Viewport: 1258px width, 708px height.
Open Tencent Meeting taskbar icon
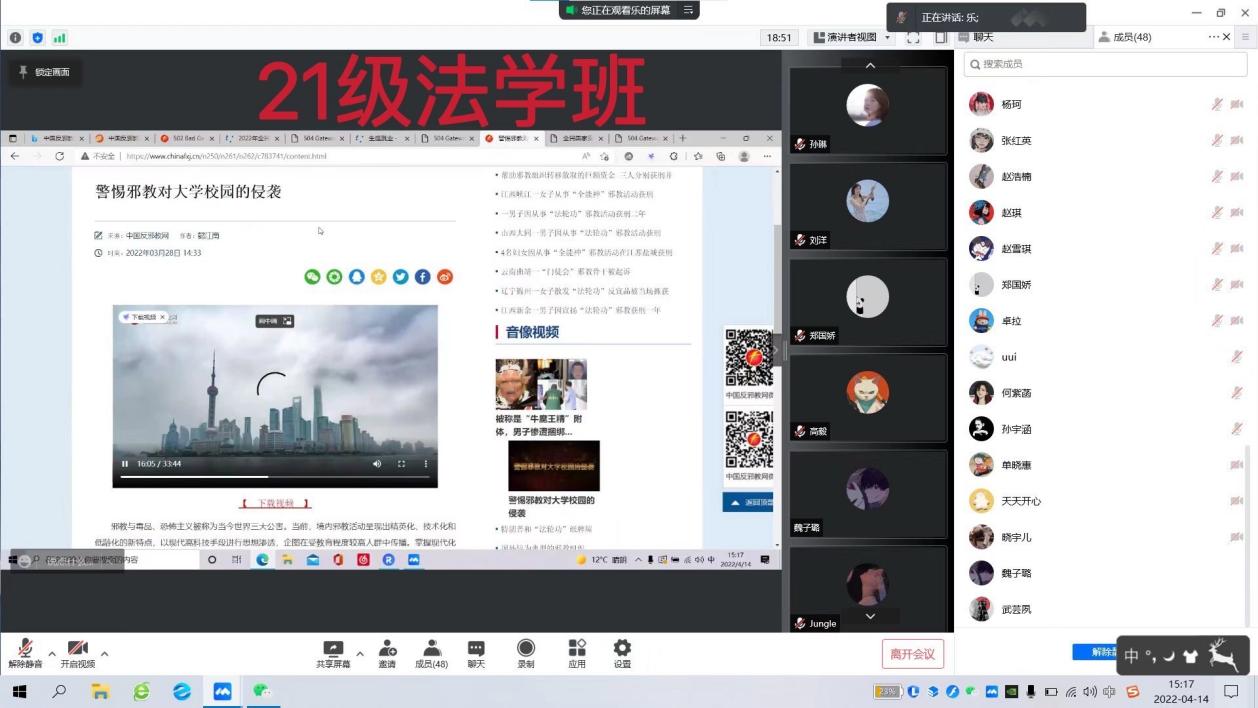click(x=222, y=691)
